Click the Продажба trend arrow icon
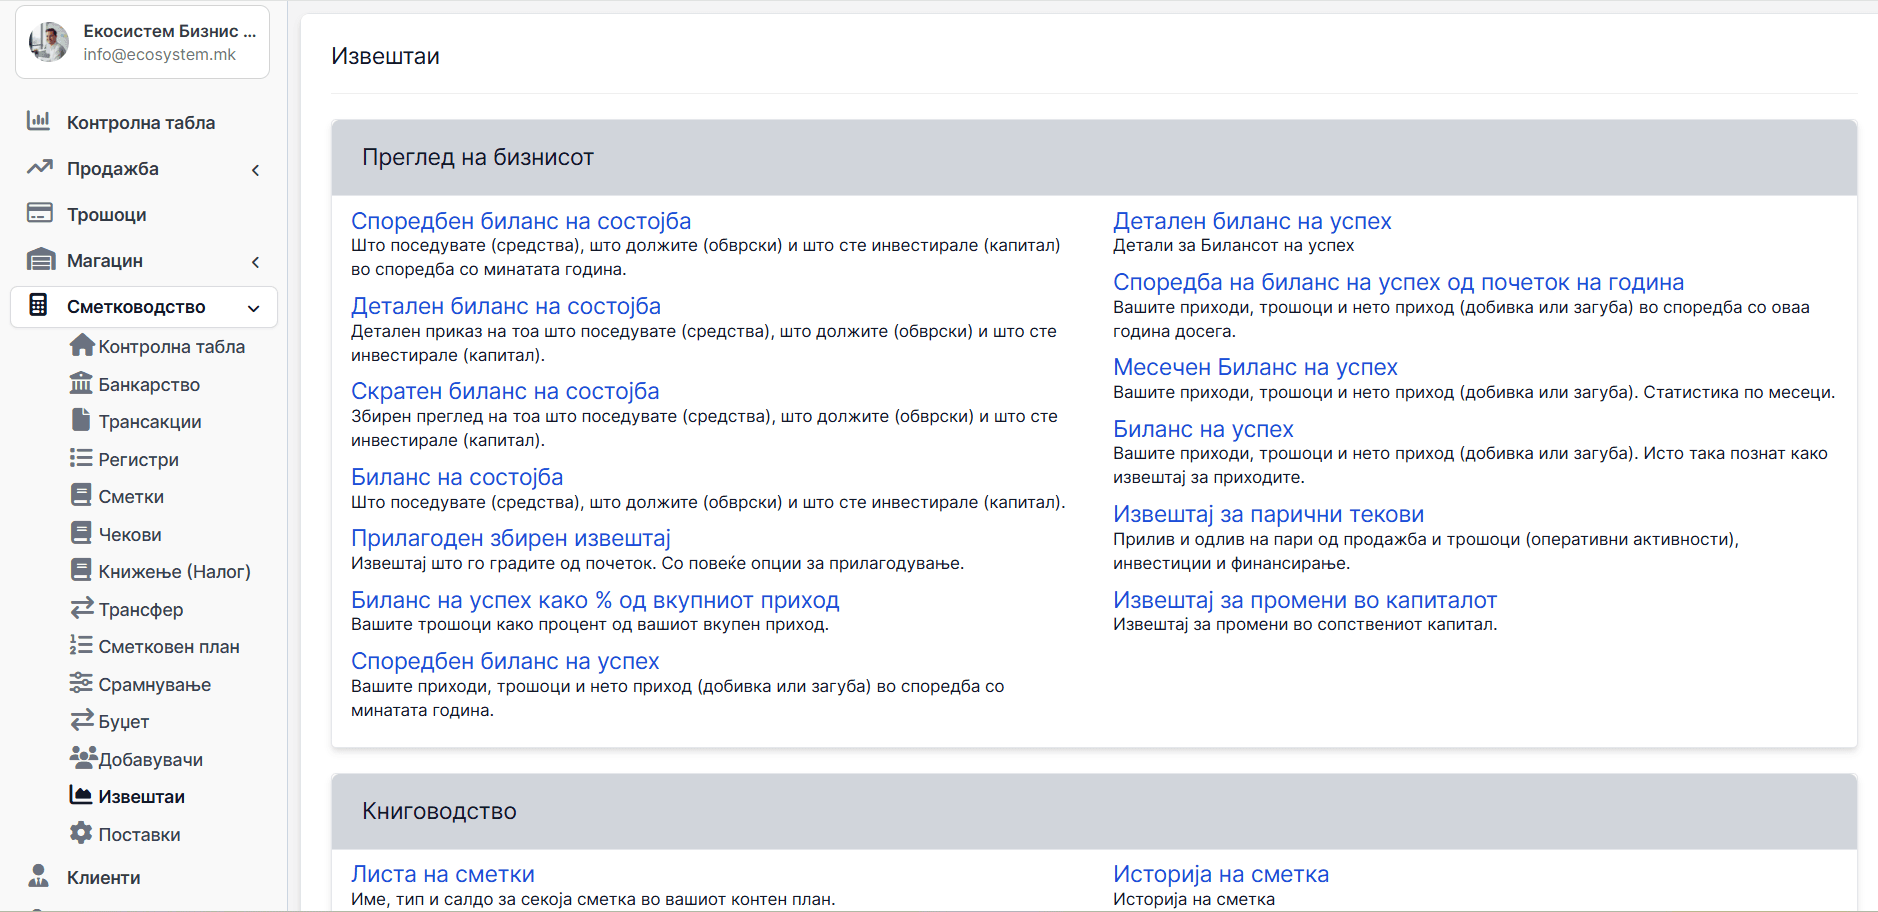 [x=39, y=167]
